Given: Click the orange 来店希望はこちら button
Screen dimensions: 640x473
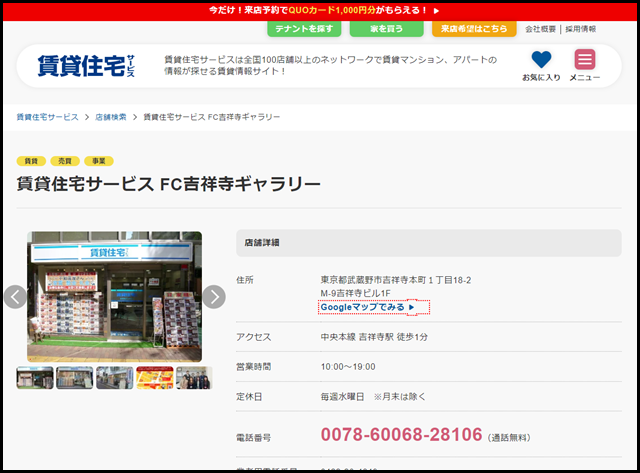Looking at the screenshot, I should [x=474, y=29].
